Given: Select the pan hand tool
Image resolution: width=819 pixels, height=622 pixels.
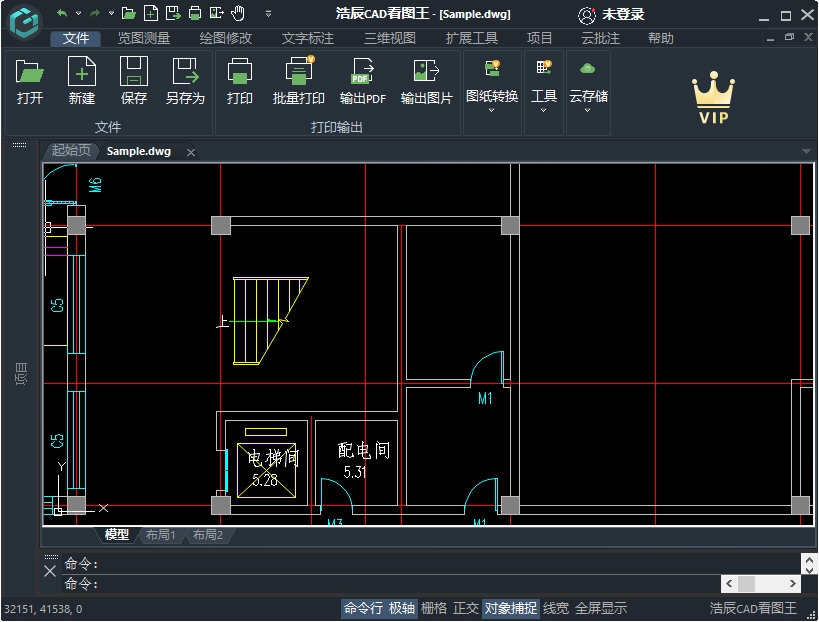Looking at the screenshot, I should pos(238,13).
